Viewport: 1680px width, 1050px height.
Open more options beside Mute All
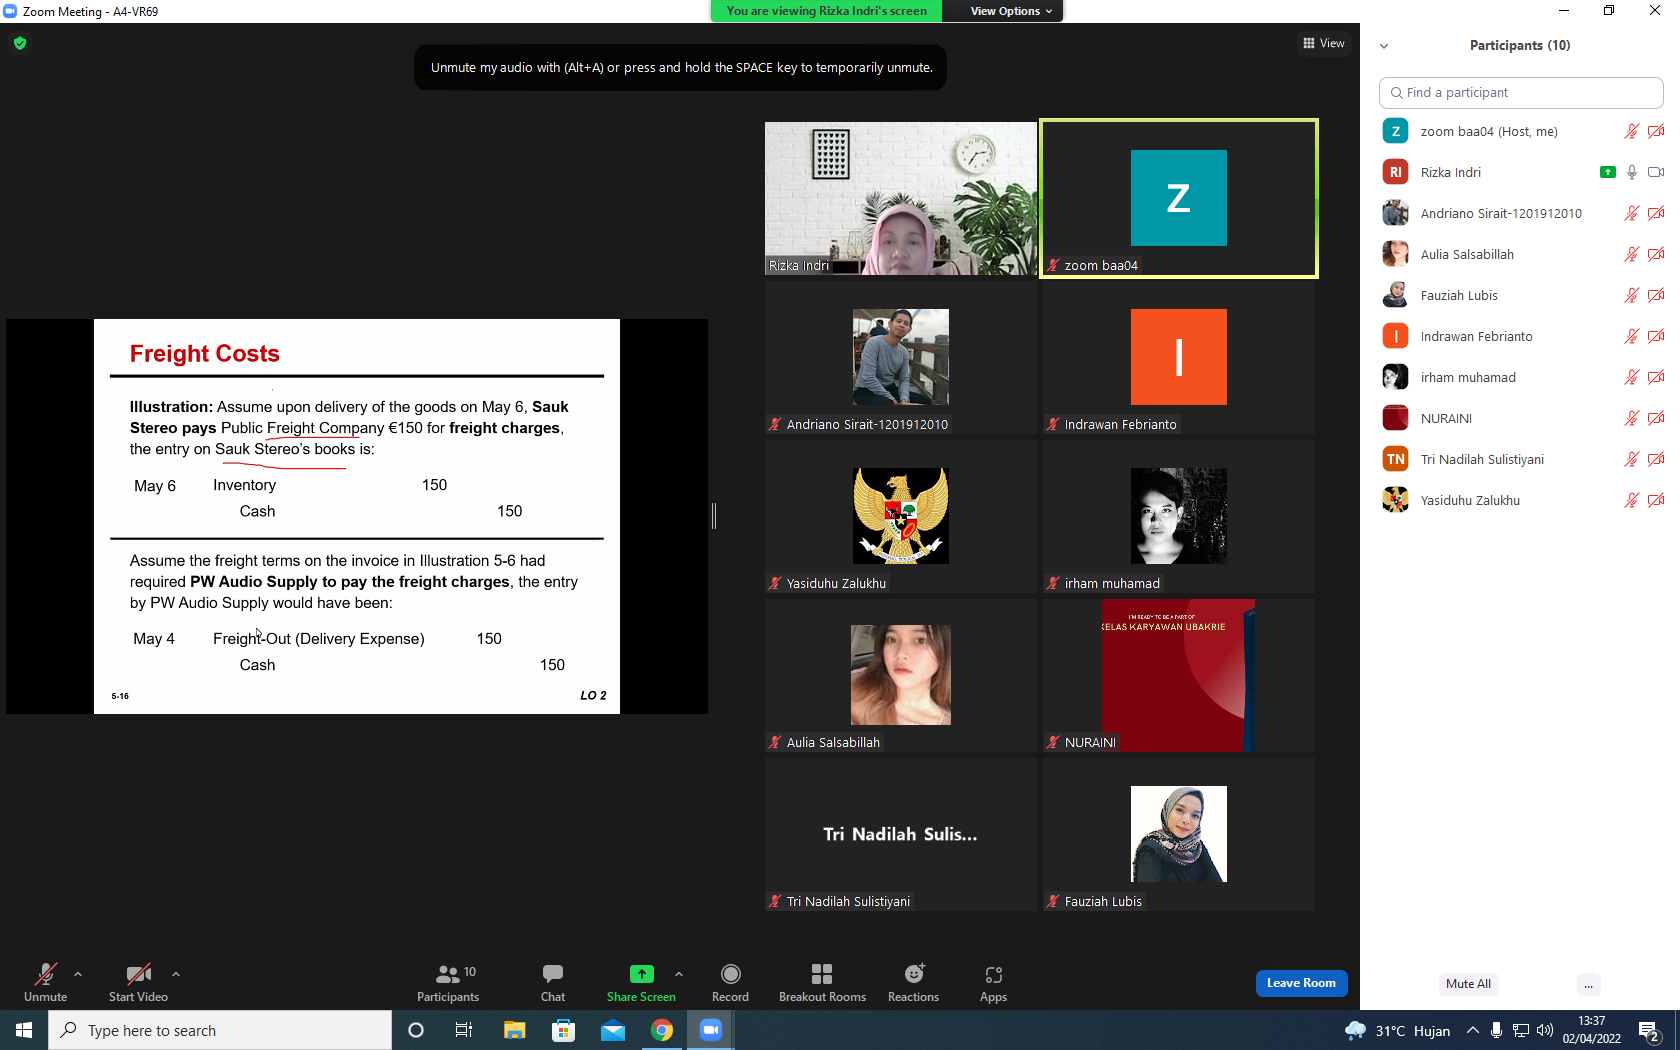pos(1588,984)
